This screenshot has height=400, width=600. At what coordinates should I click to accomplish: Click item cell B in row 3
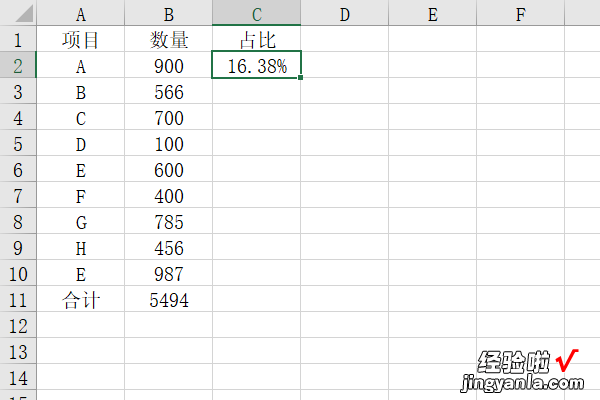coord(80,91)
